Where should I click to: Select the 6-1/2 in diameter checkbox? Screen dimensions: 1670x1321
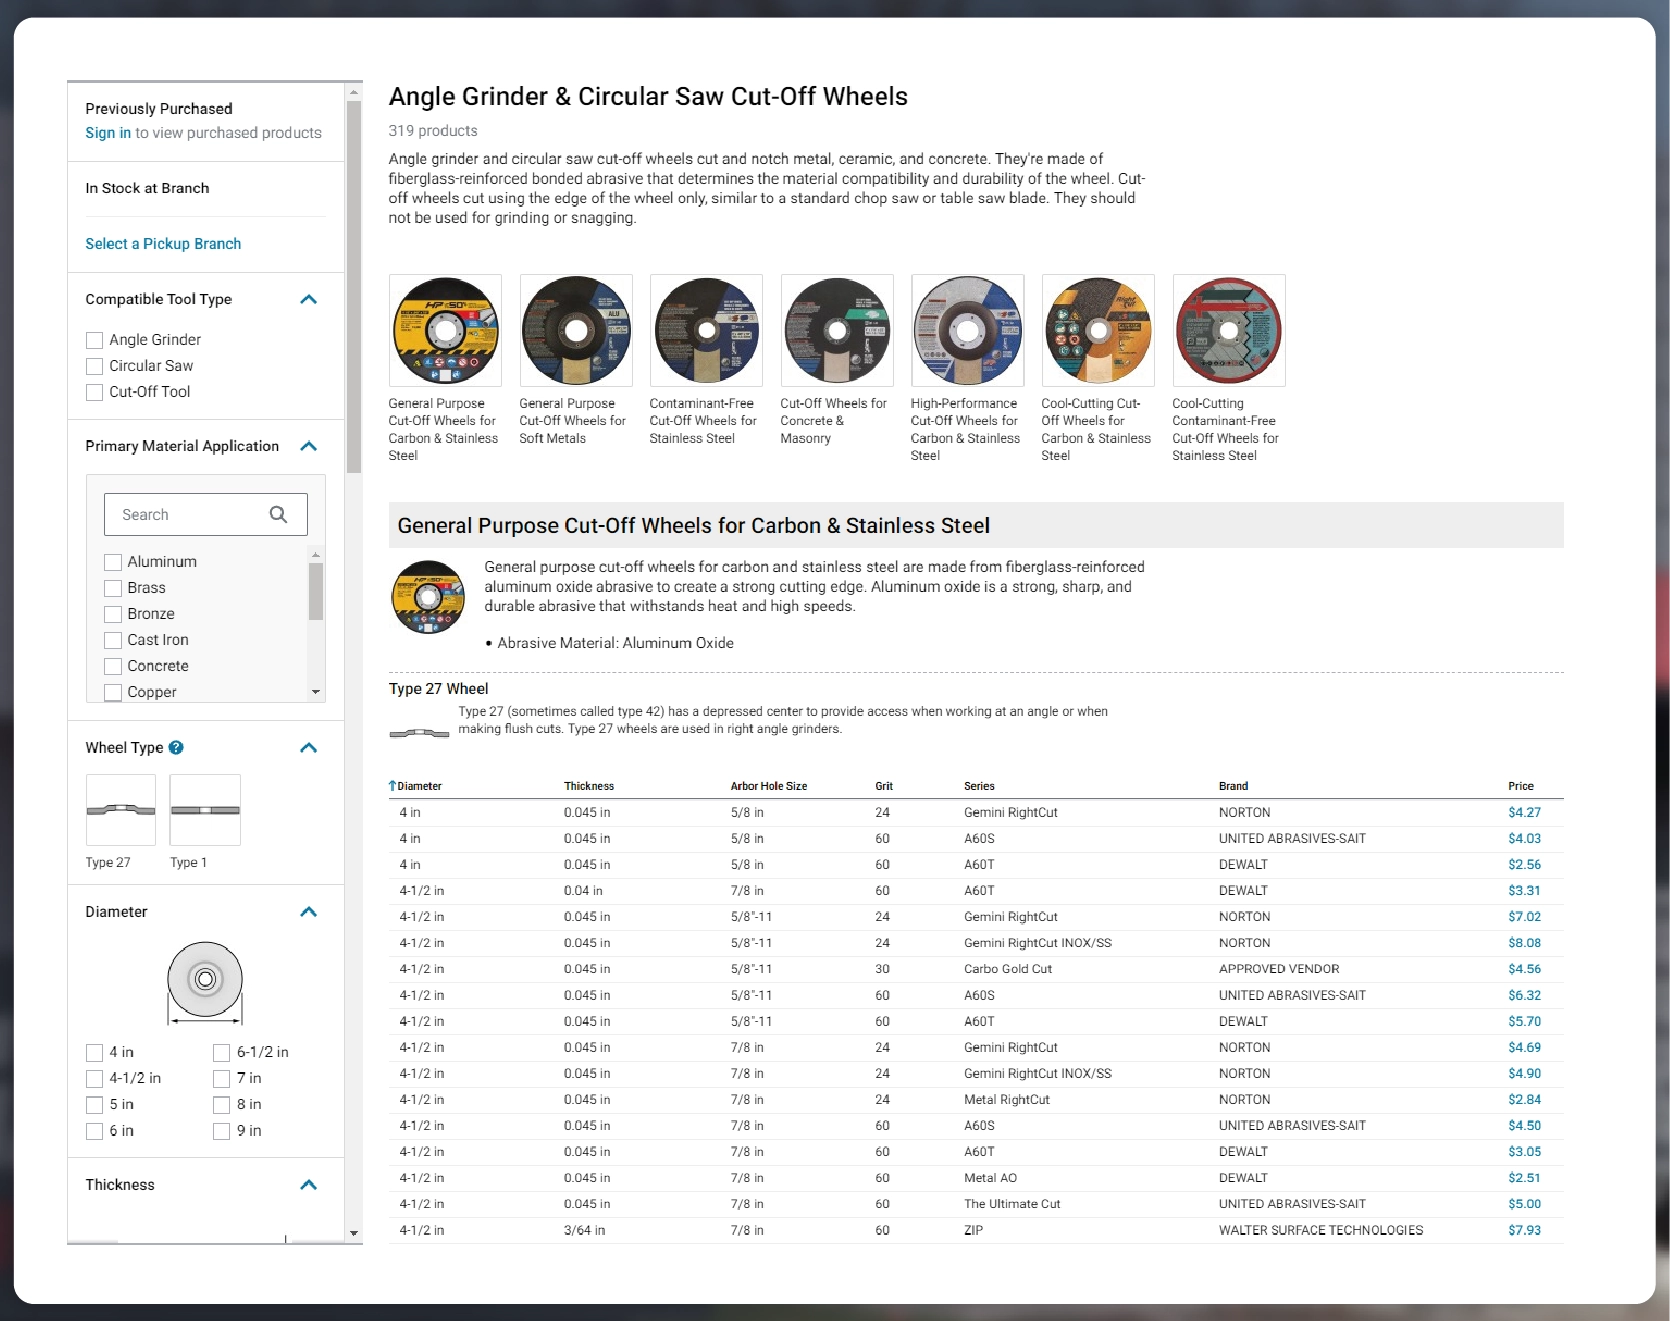pyautogui.click(x=222, y=1052)
